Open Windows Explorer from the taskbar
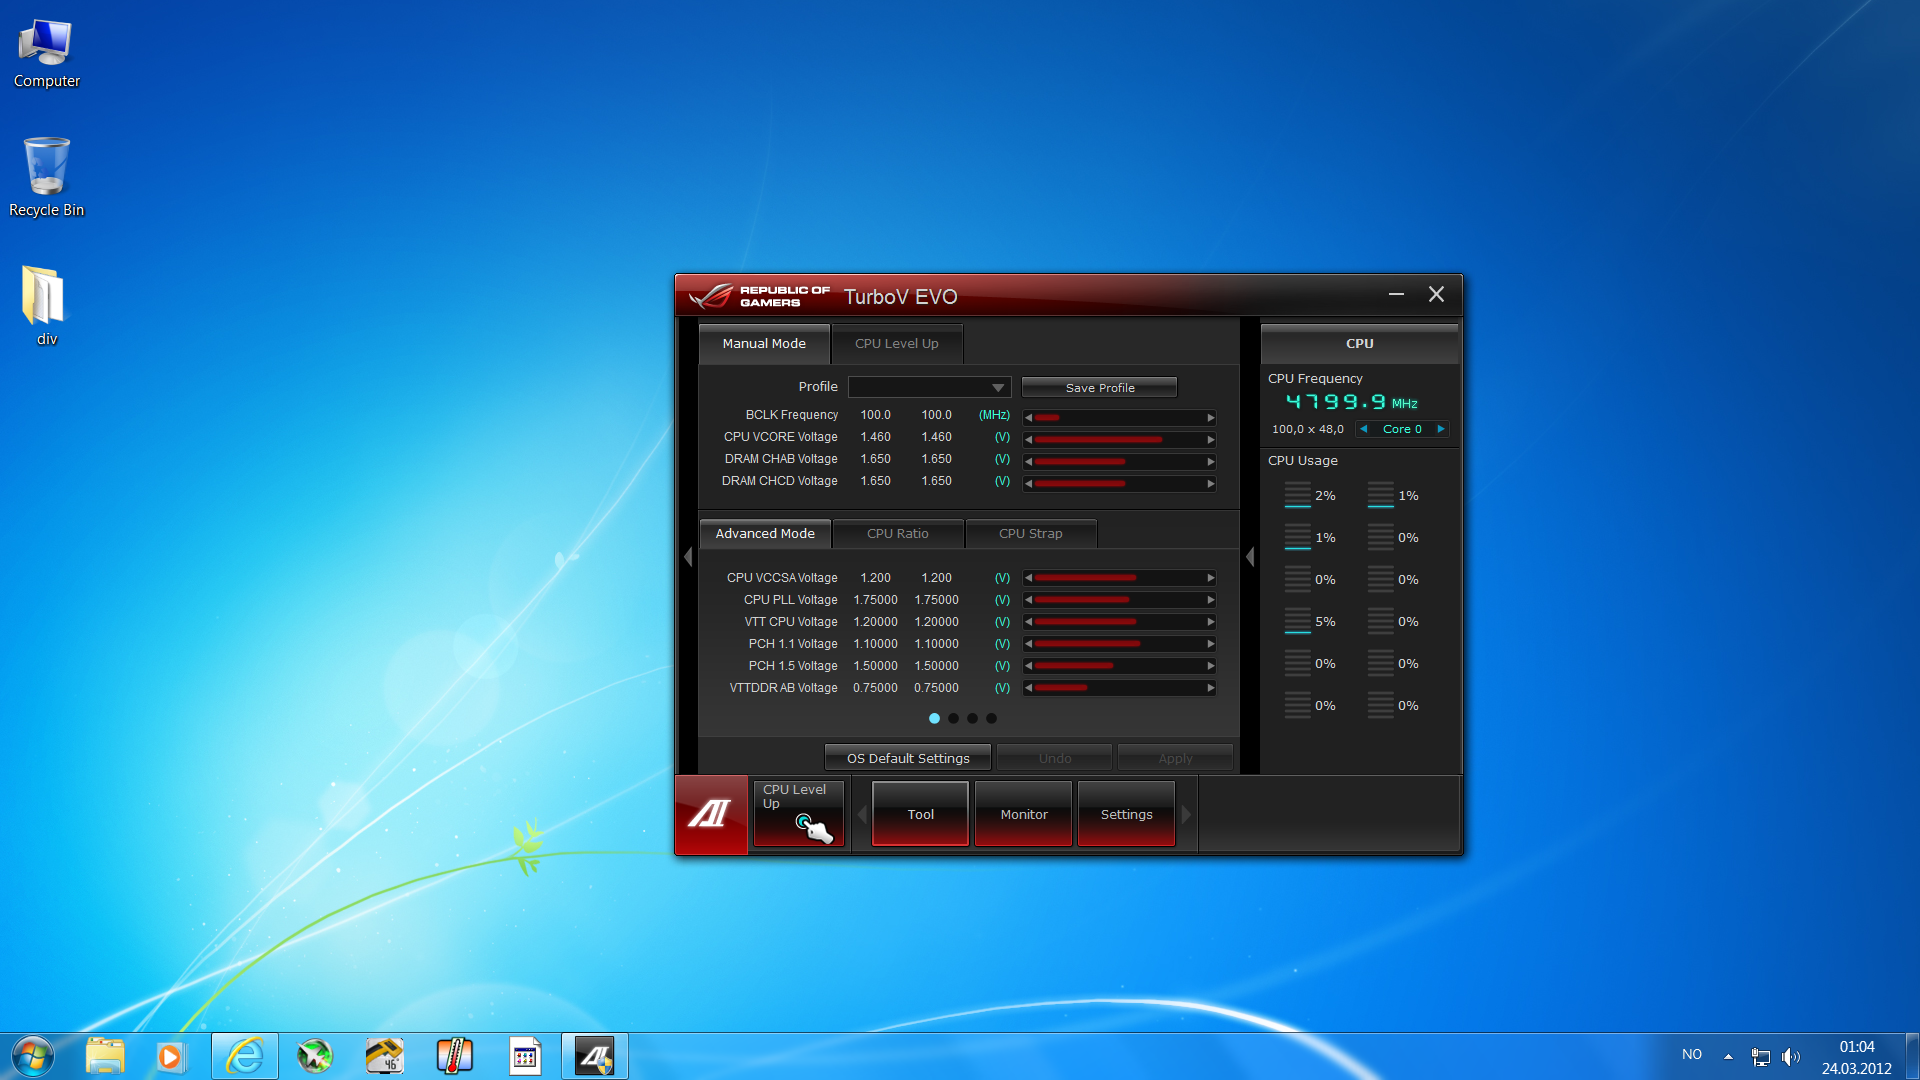Image resolution: width=1920 pixels, height=1080 pixels. 105,1056
